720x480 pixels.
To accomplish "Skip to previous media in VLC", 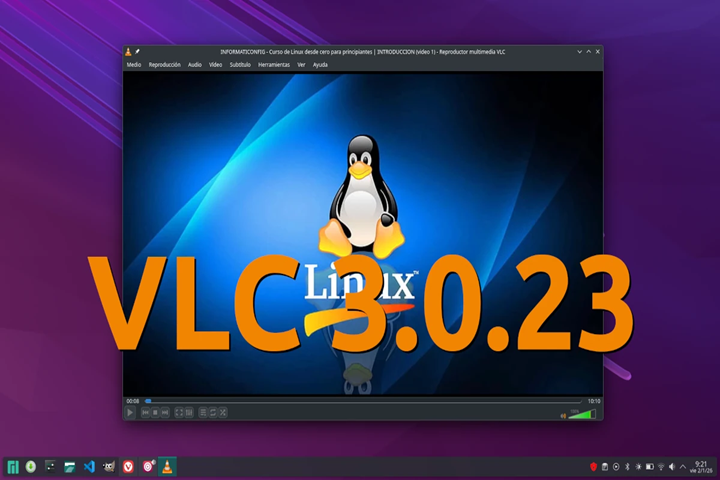I will coord(146,412).
